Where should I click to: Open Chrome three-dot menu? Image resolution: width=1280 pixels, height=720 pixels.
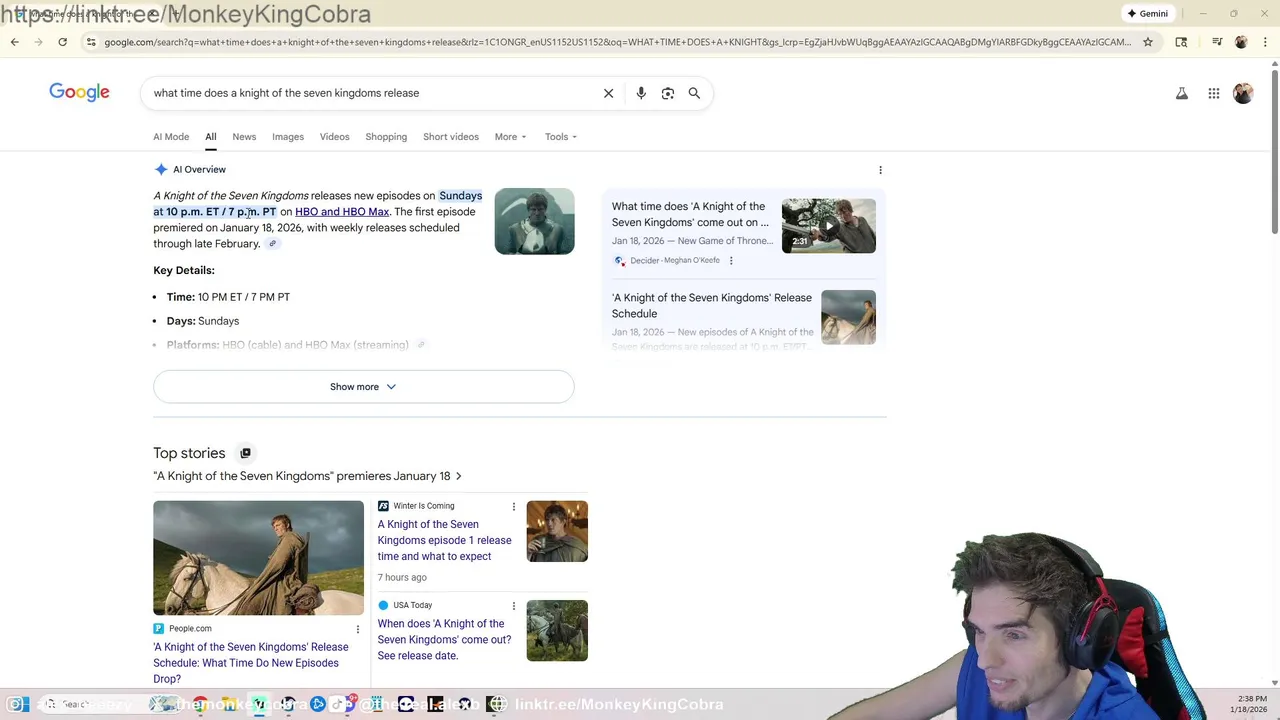[1264, 42]
